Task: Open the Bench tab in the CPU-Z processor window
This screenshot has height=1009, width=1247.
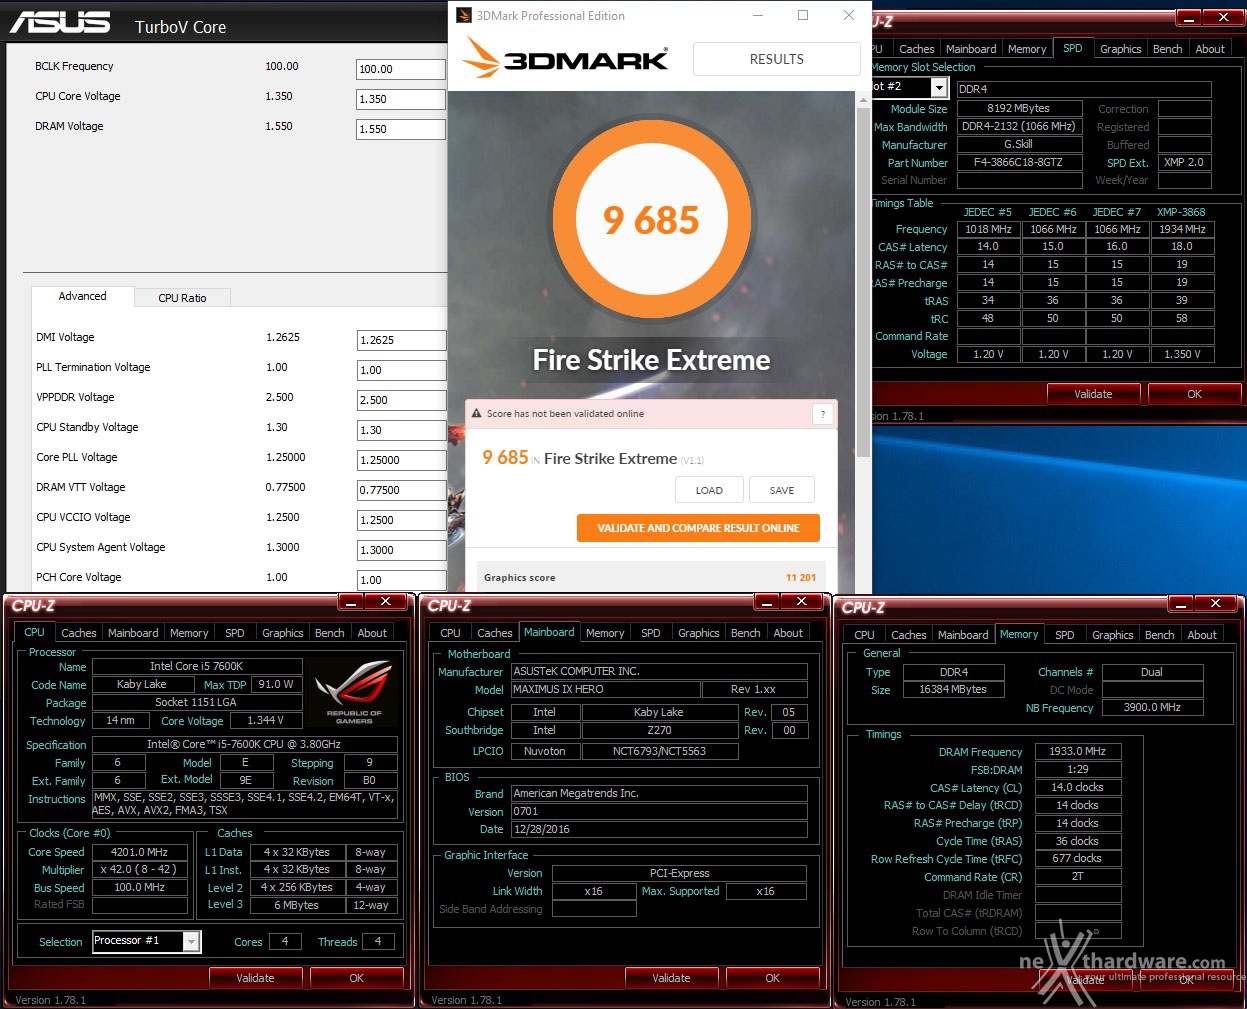Action: [329, 633]
